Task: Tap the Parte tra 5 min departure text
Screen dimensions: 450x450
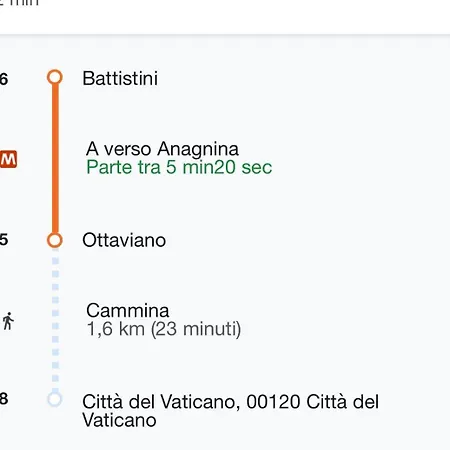Action: [179, 167]
